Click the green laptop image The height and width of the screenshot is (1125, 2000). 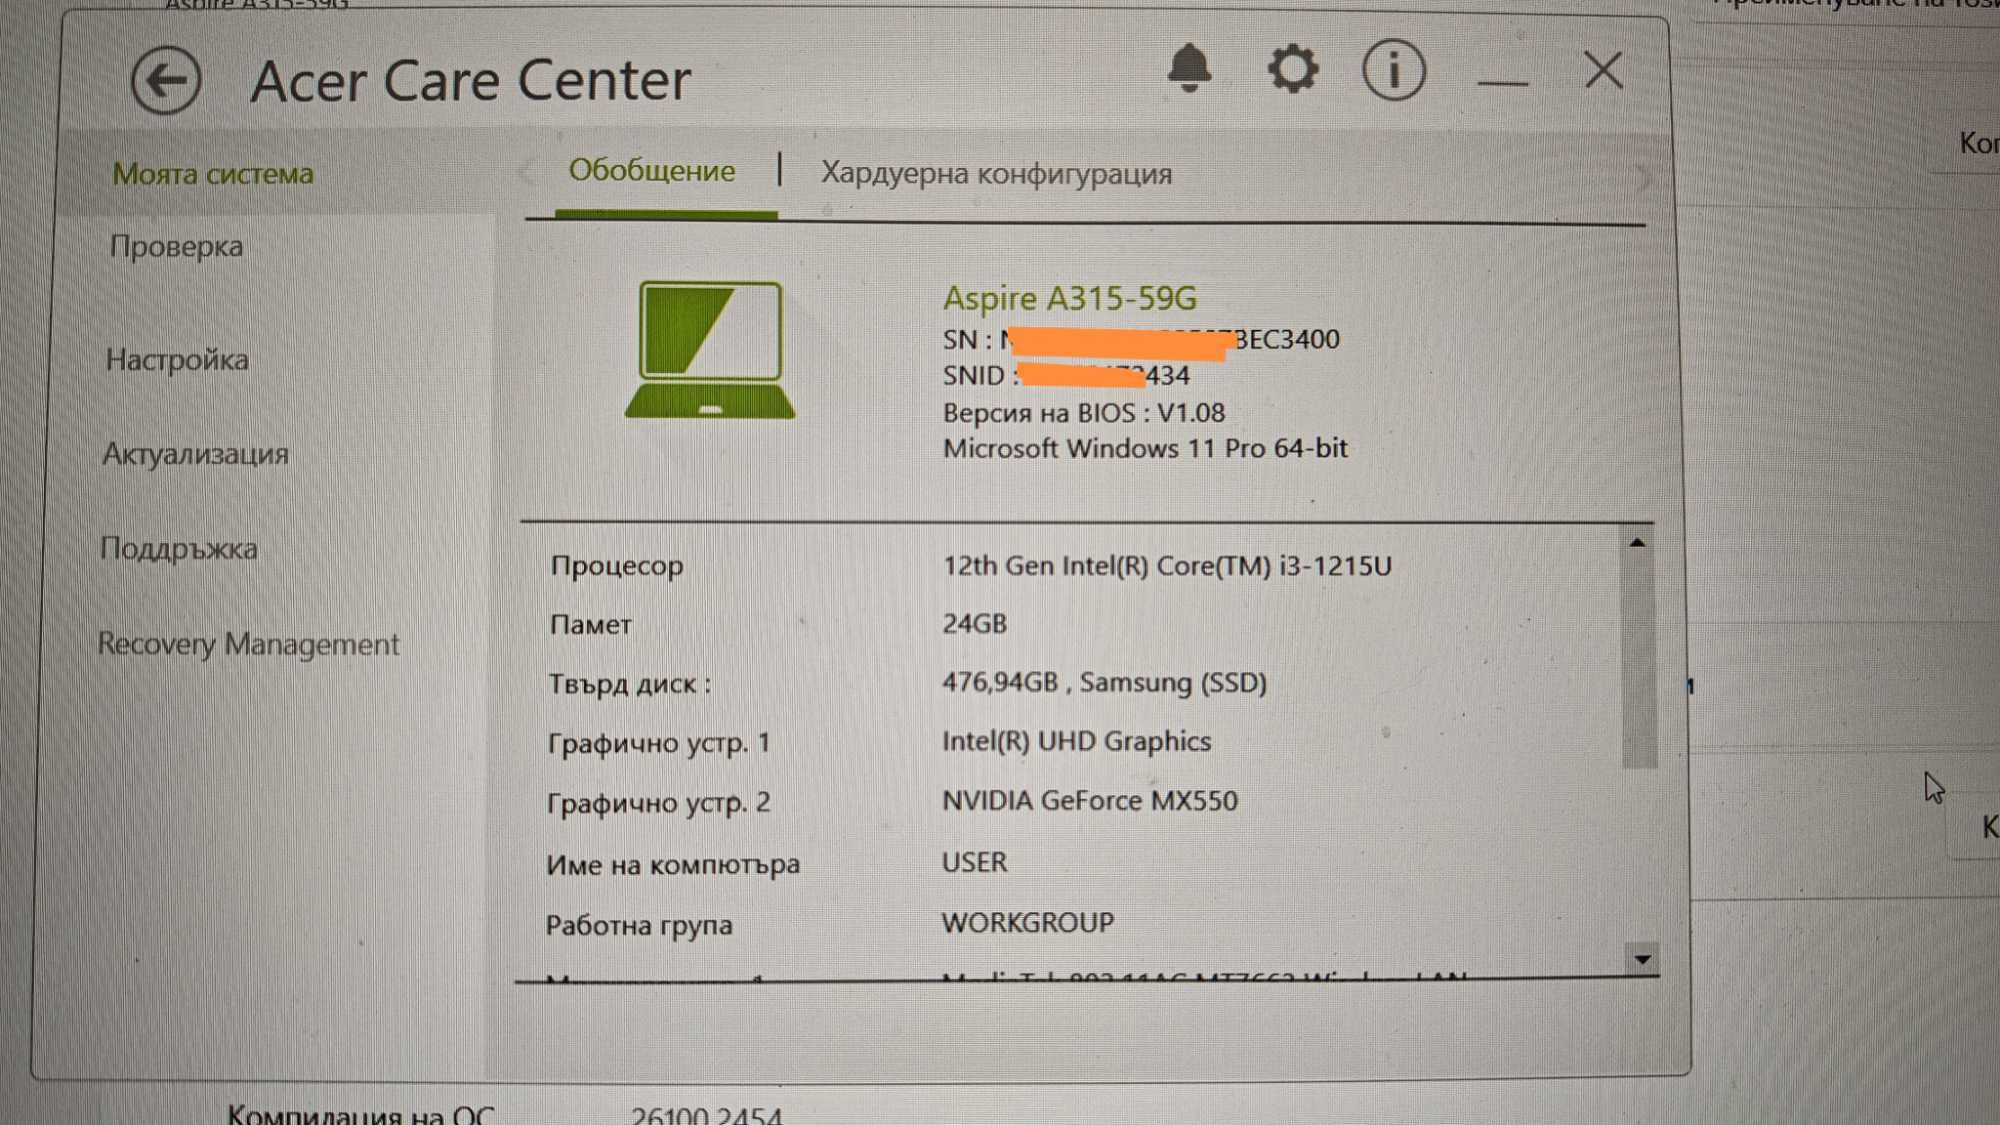click(710, 349)
